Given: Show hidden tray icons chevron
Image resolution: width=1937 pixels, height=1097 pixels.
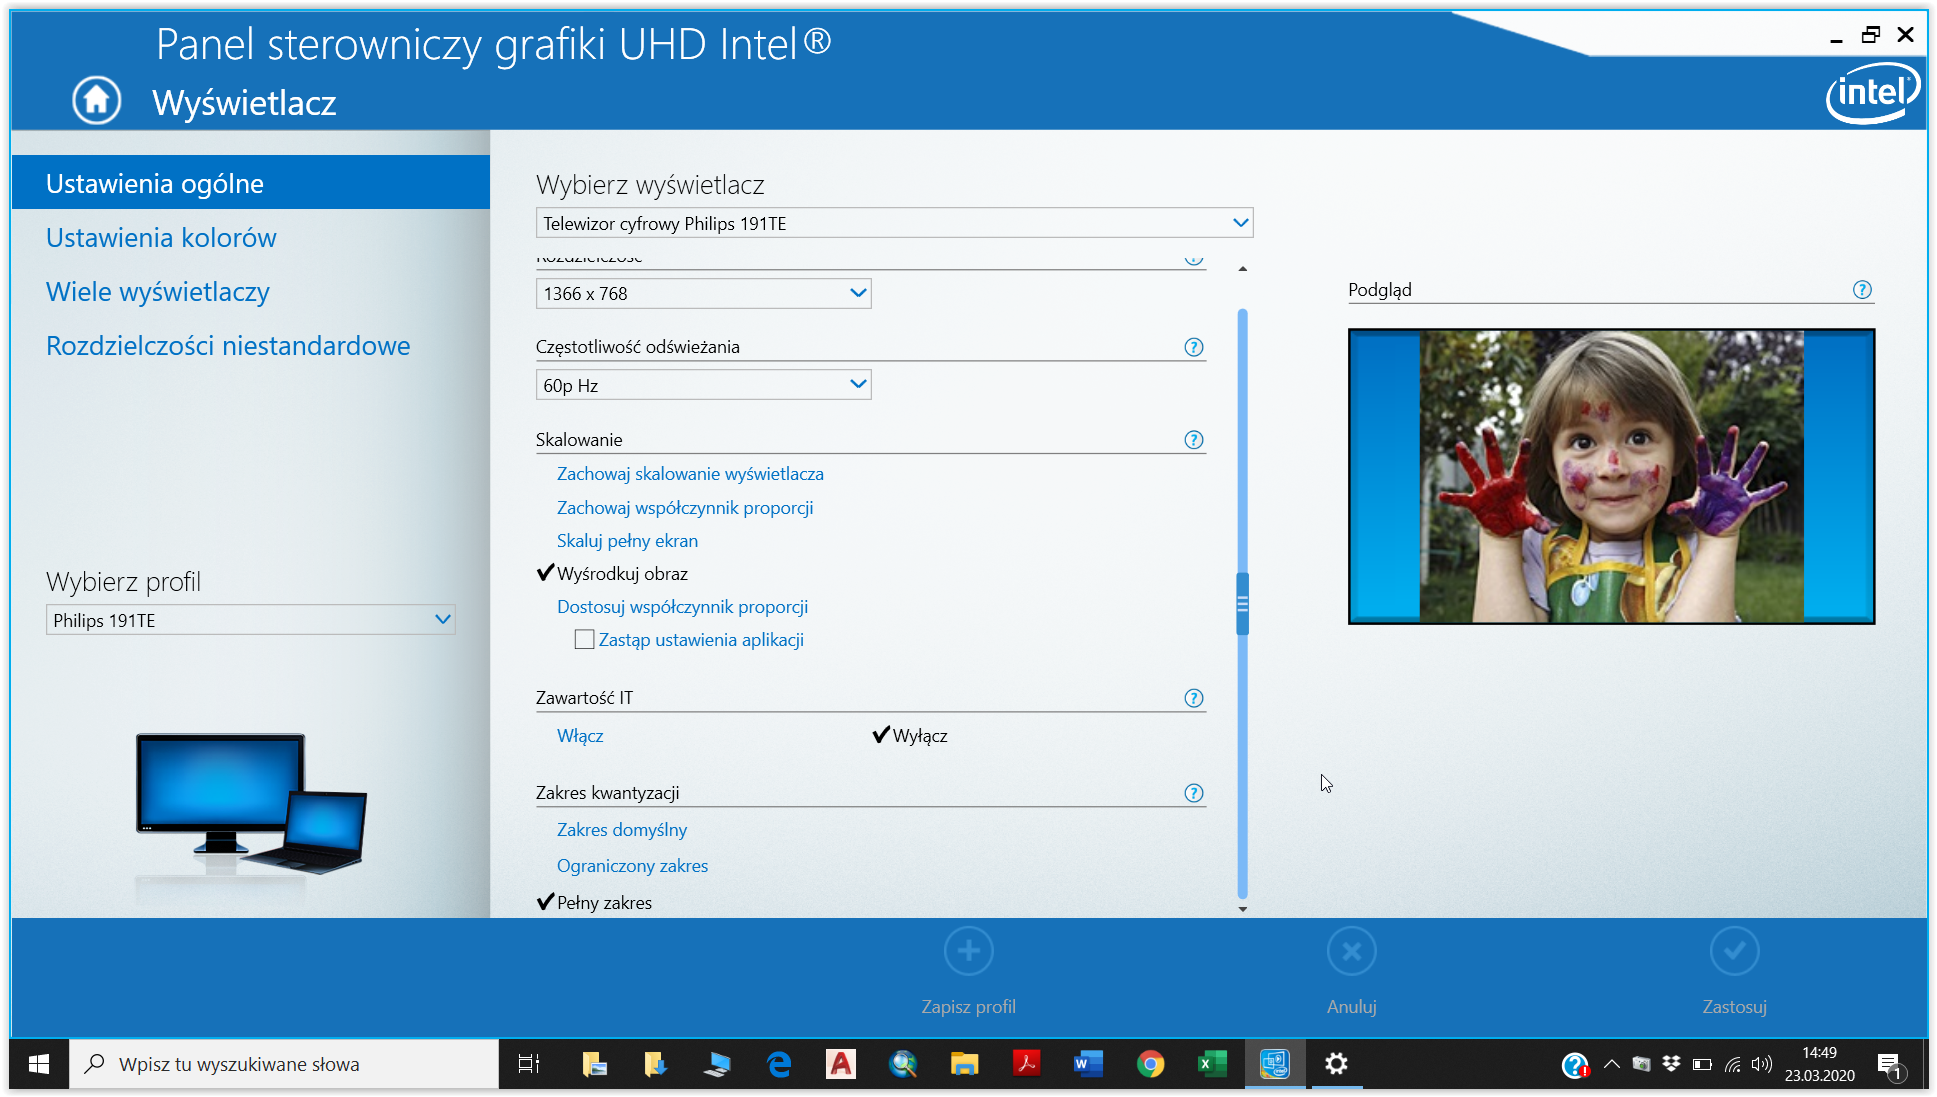Looking at the screenshot, I should coord(1611,1064).
